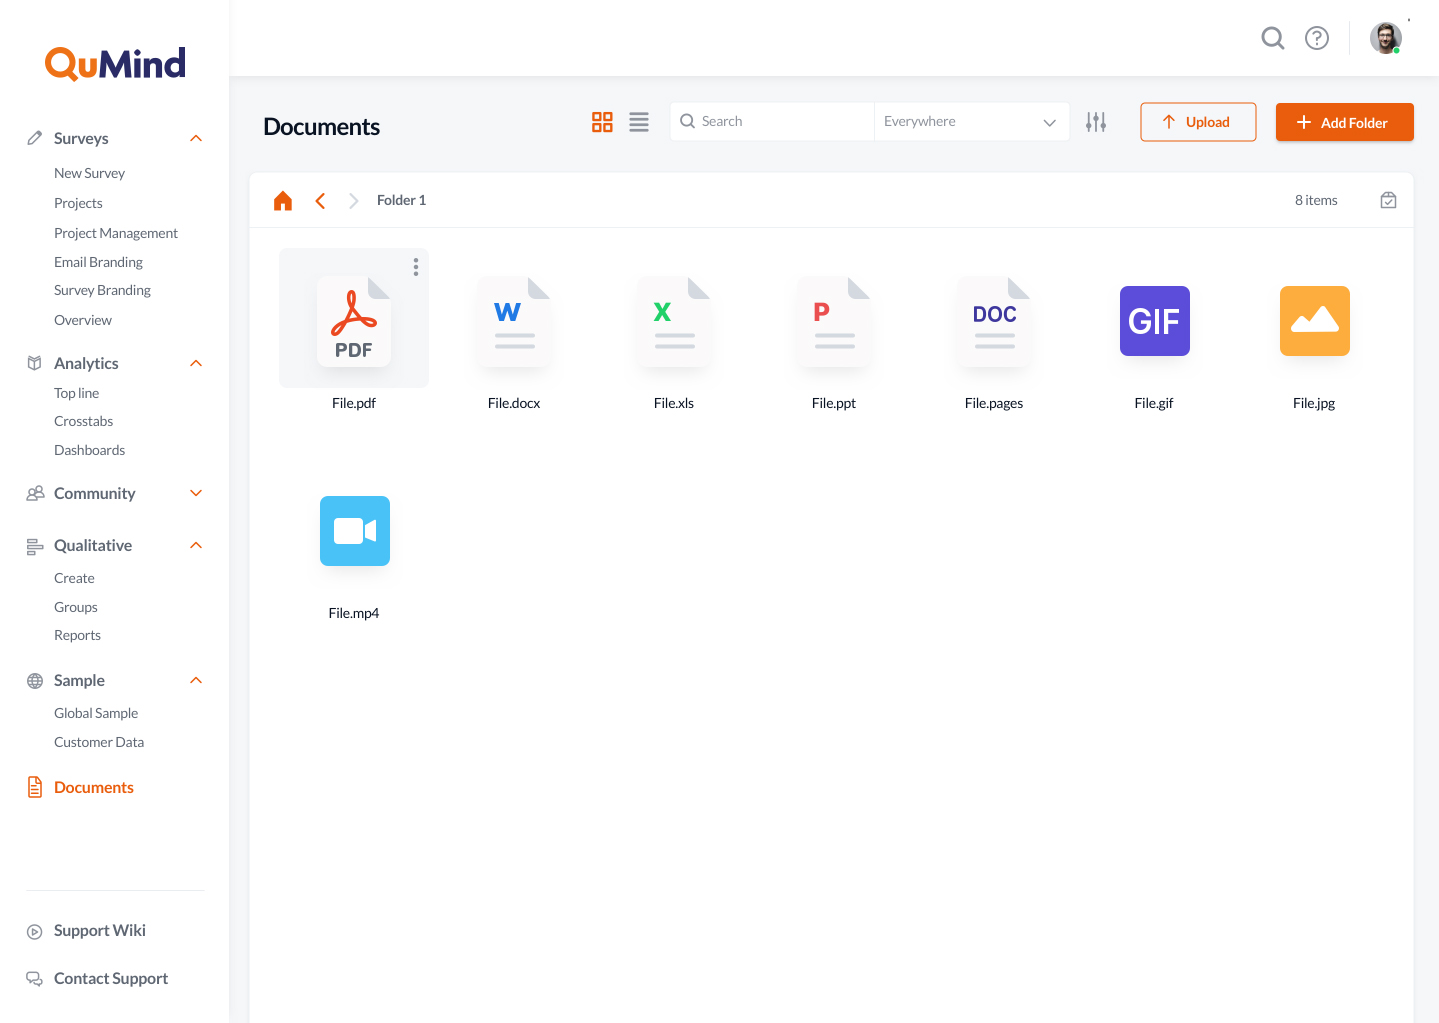The image size is (1439, 1023).
Task: Open New Survey in sidebar
Action: point(90,173)
